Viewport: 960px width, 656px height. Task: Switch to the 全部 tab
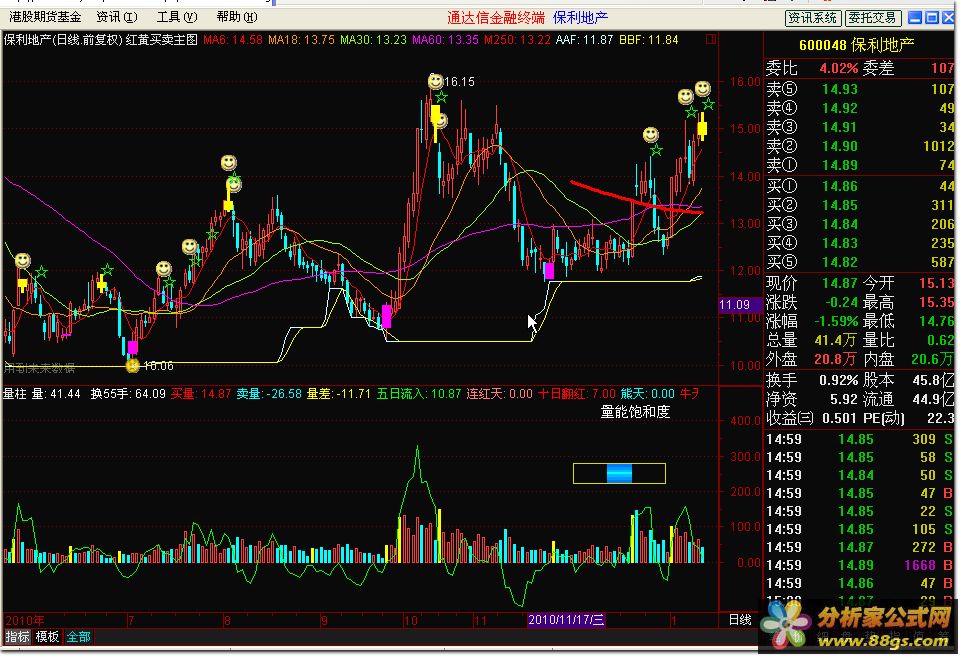click(78, 636)
